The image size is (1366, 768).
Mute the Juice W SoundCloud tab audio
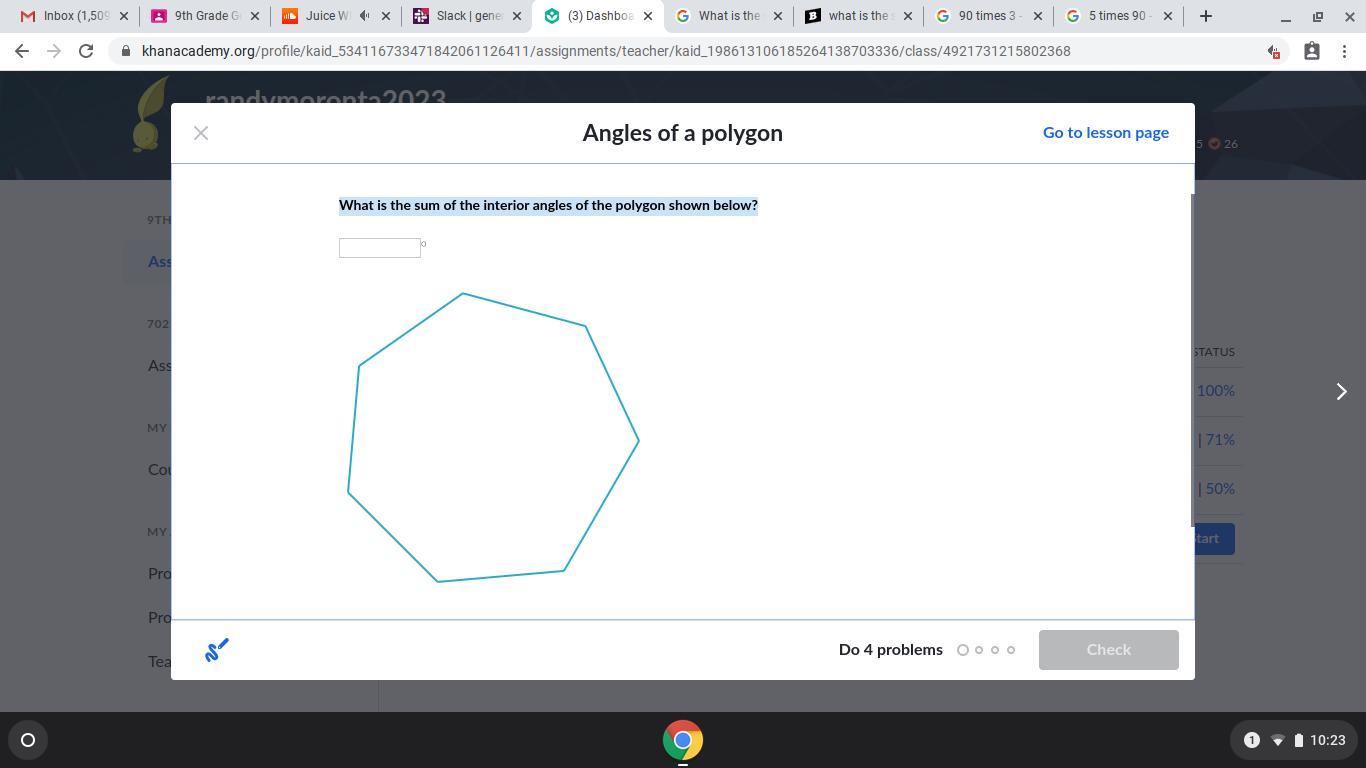(365, 16)
